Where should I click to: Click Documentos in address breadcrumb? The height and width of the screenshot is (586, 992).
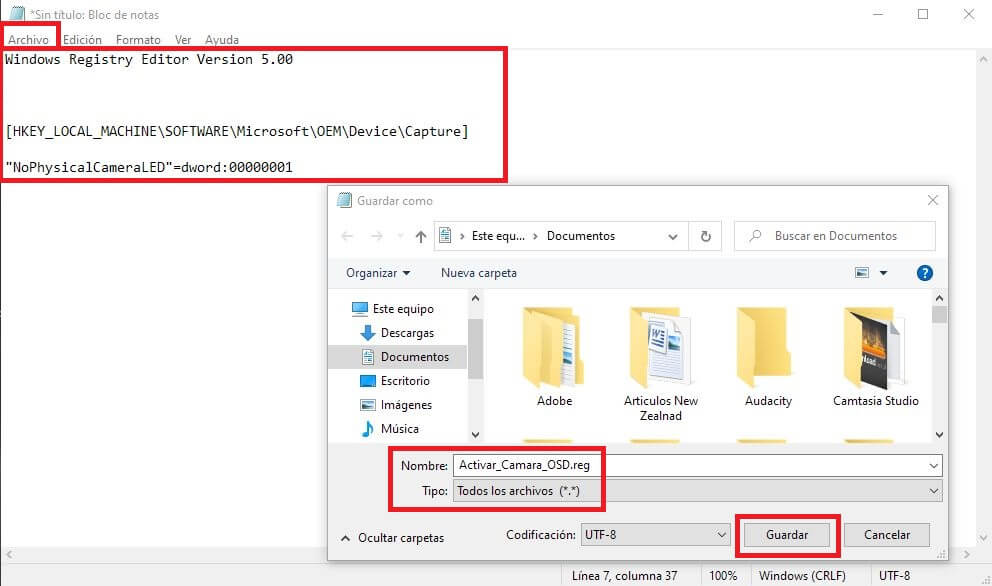581,236
